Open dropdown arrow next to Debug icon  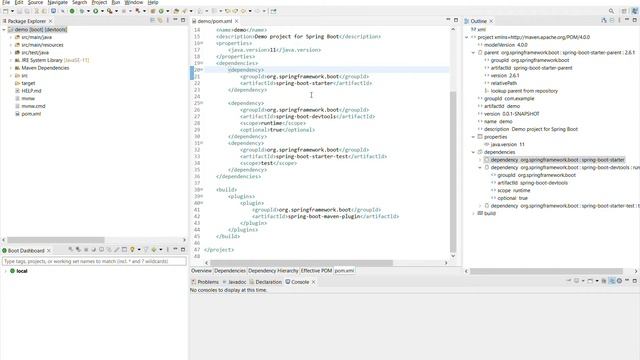(88, 11)
